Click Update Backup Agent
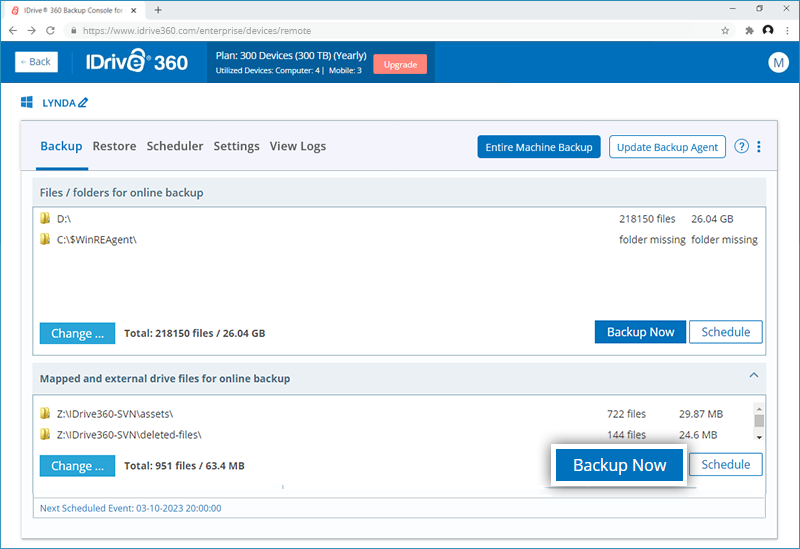 click(667, 147)
